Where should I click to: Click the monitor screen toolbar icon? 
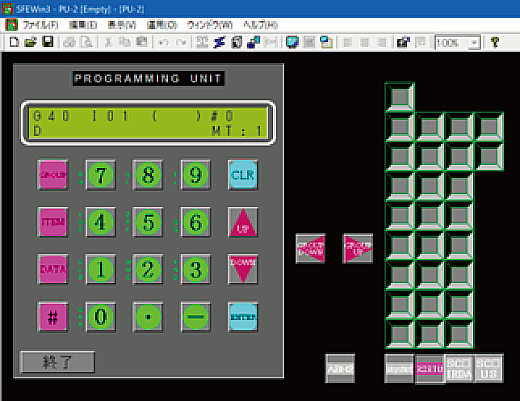click(292, 42)
